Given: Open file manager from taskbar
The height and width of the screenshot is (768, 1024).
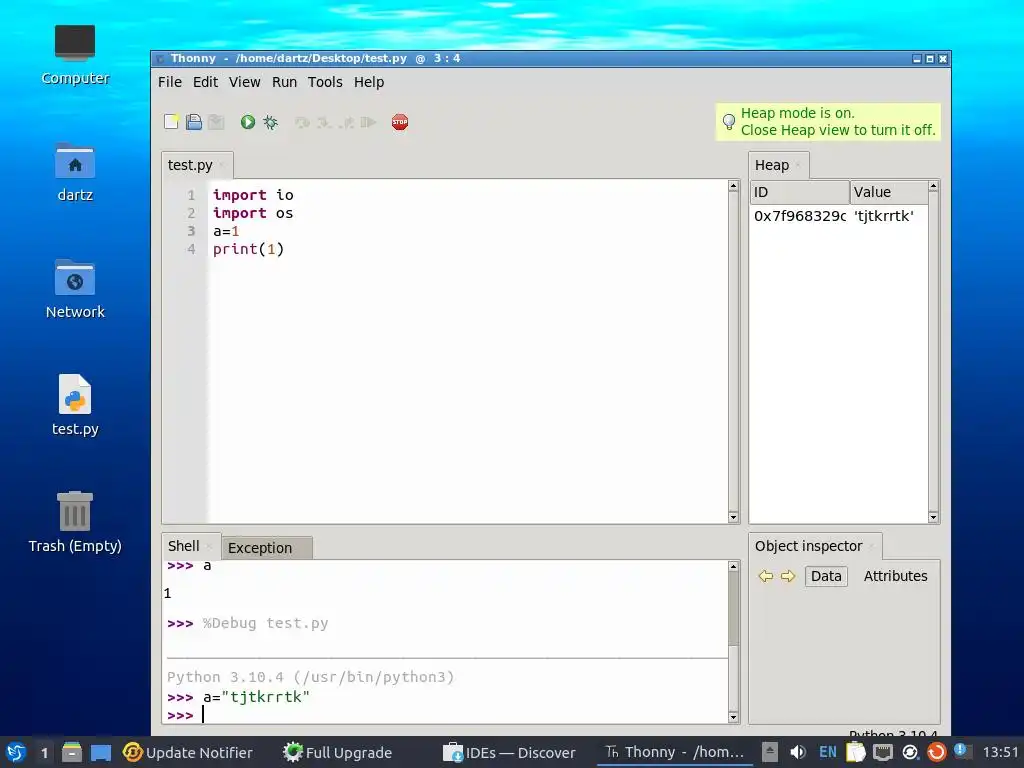Looking at the screenshot, I should click(x=72, y=752).
